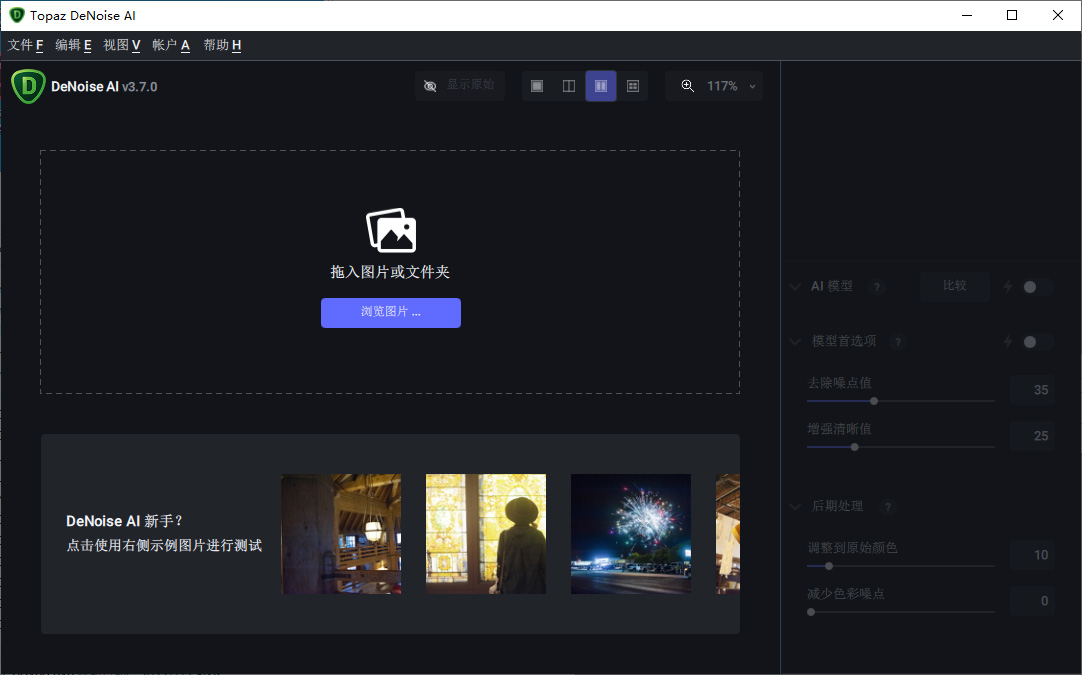Click the heading DeNoise AI 新手？
The image size is (1082, 675).
(125, 521)
